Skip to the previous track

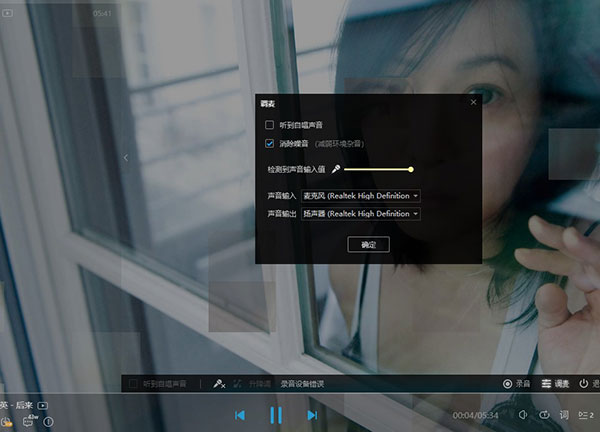point(240,415)
